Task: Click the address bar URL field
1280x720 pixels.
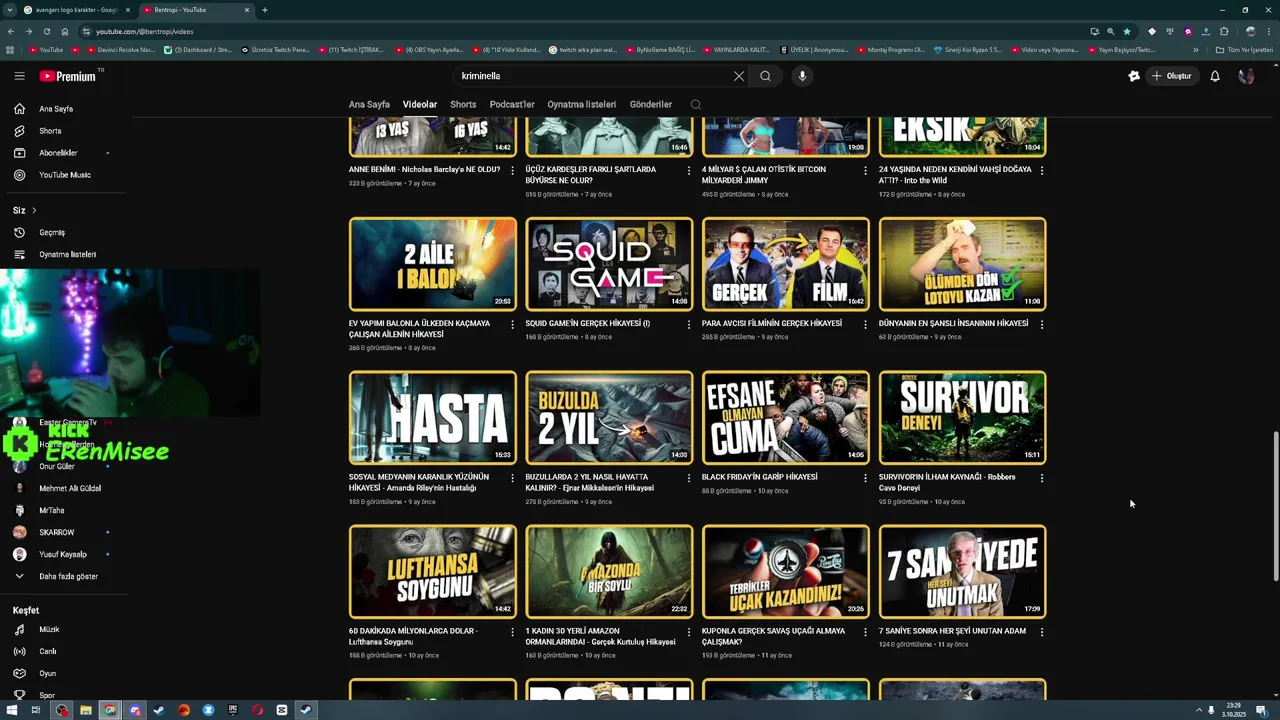Action: point(580,31)
